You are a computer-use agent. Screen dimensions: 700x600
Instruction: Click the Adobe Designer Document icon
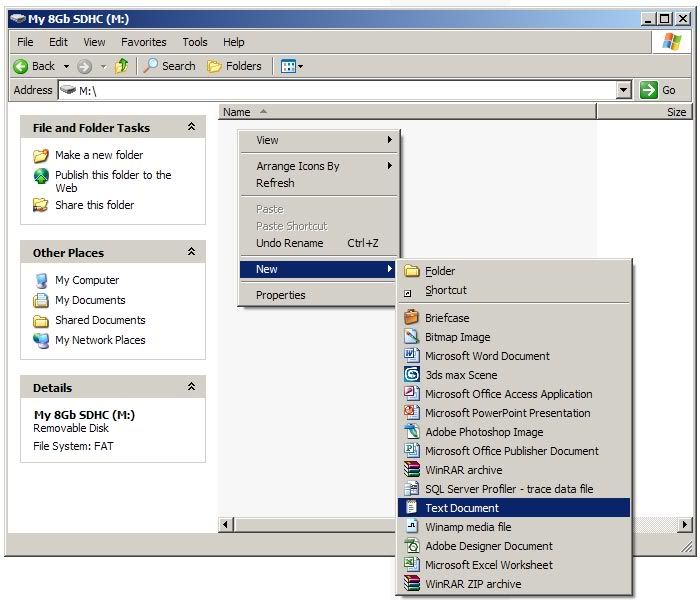(x=412, y=545)
